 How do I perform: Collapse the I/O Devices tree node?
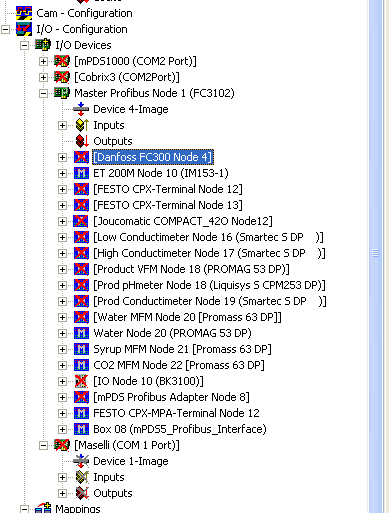coord(24,45)
